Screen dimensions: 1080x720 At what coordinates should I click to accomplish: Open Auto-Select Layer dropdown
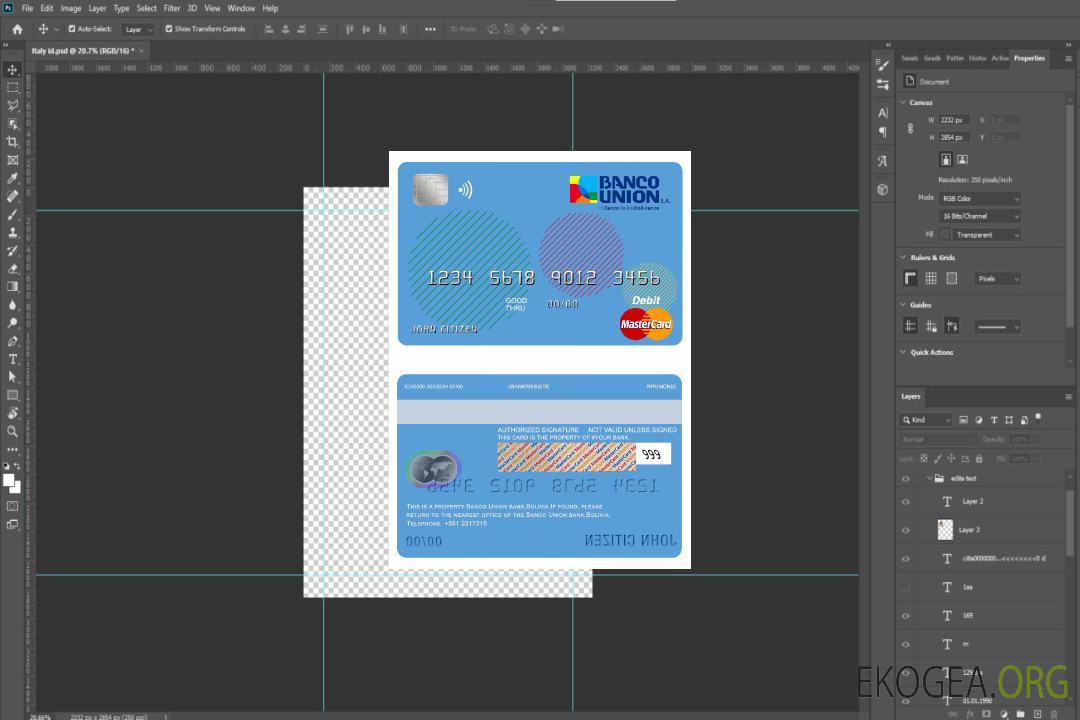coord(138,29)
